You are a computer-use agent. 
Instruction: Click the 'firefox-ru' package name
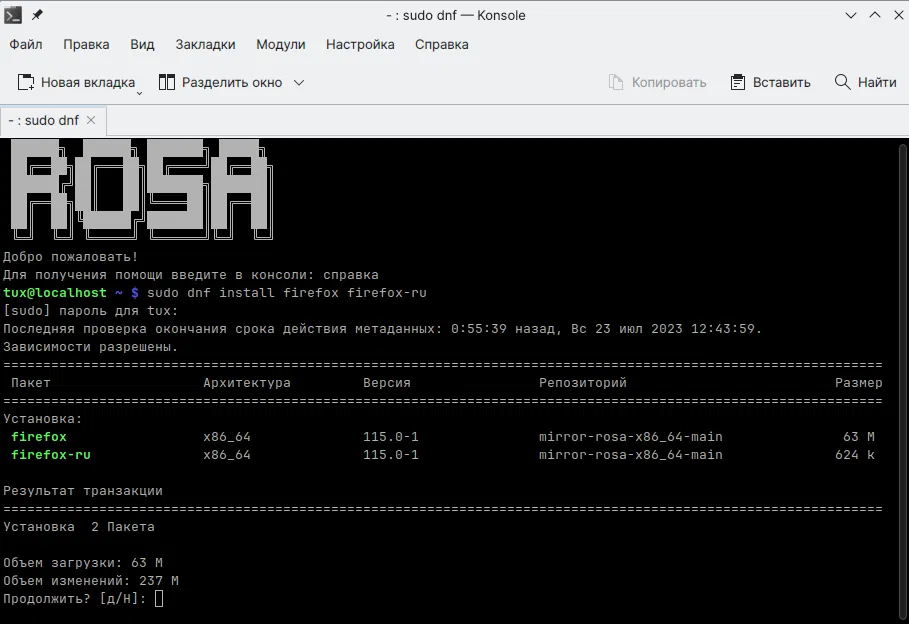pyautogui.click(x=51, y=455)
